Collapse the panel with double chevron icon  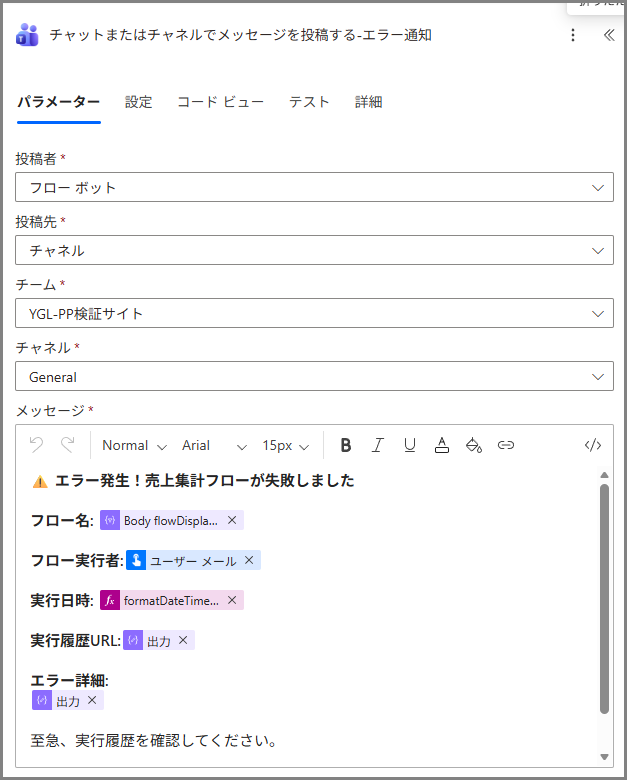608,35
